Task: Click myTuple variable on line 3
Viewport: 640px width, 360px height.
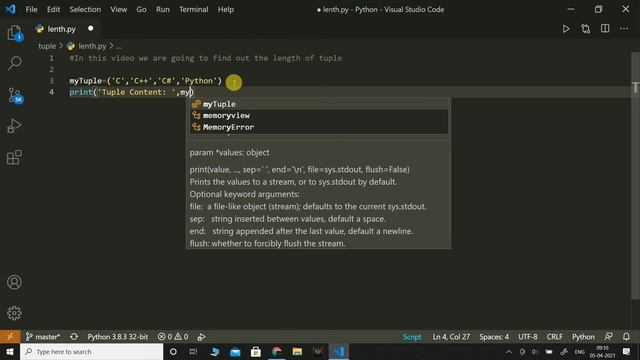Action: 85,81
